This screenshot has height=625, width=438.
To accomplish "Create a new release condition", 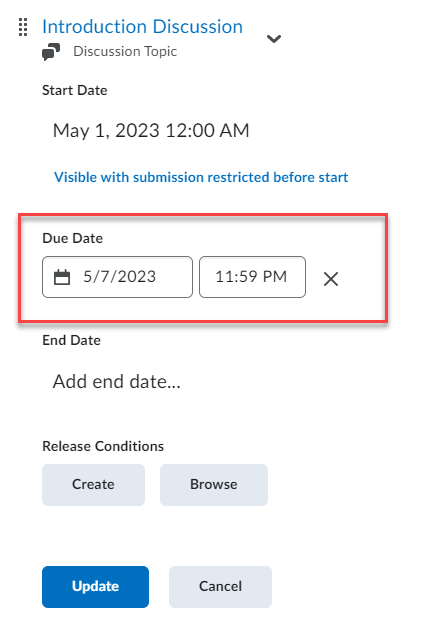I will (x=93, y=485).
